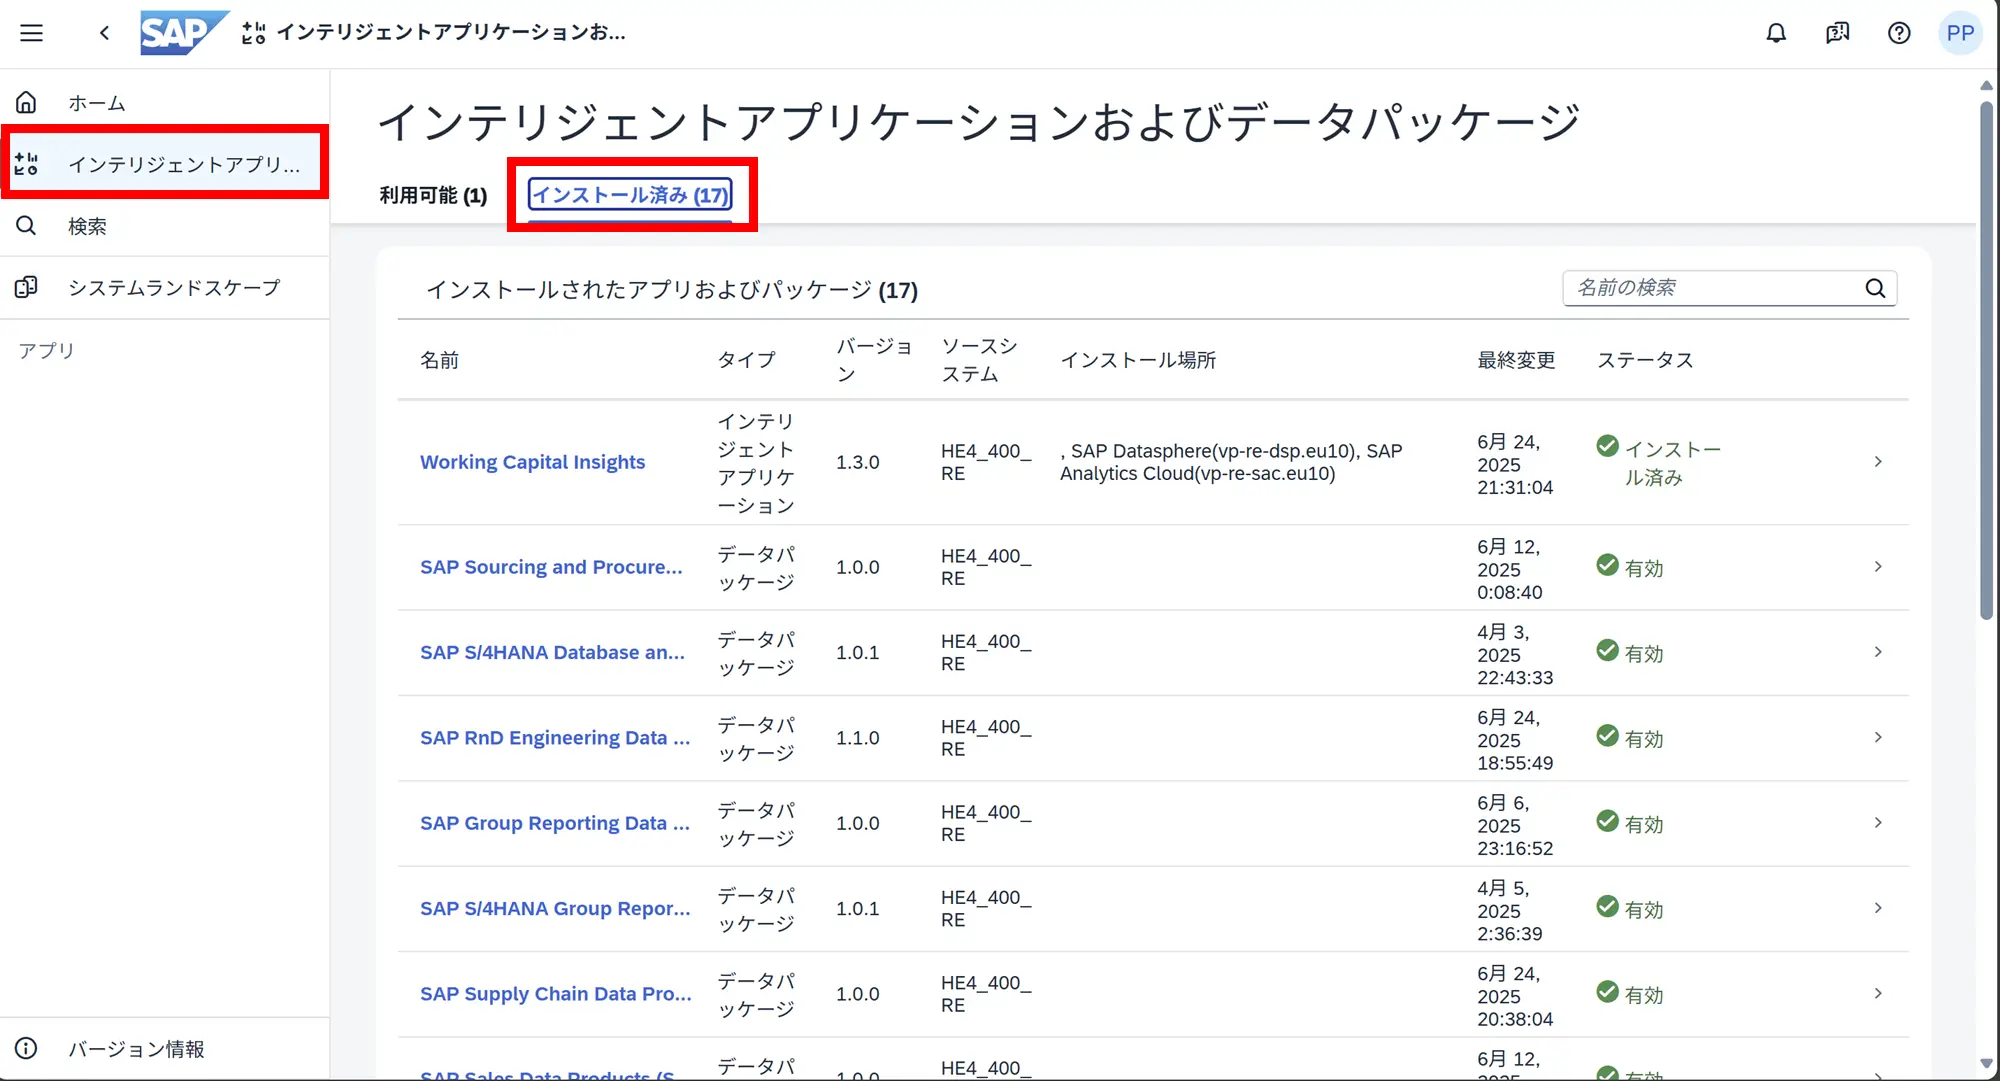
Task: Select 検索 in the sidebar
Action: coord(87,226)
